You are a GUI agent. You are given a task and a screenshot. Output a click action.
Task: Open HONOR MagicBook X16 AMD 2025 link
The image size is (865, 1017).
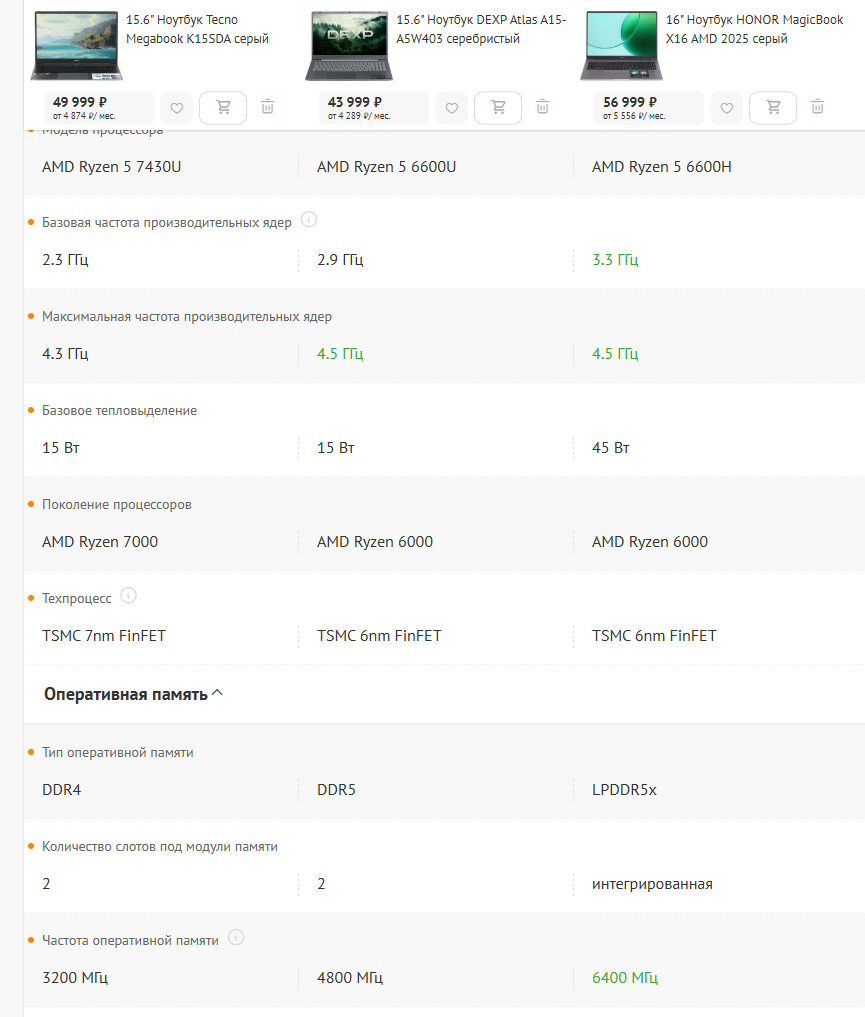[754, 29]
